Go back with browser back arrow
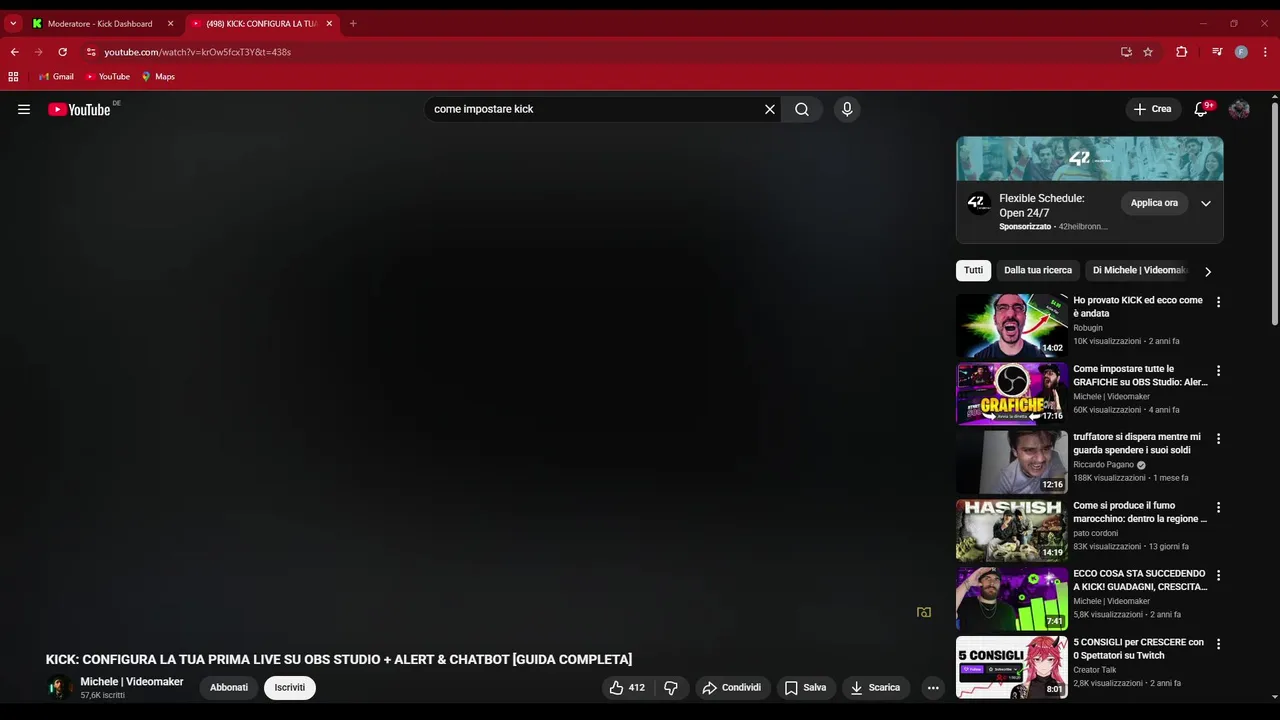This screenshot has height=720, width=1280. tap(14, 52)
